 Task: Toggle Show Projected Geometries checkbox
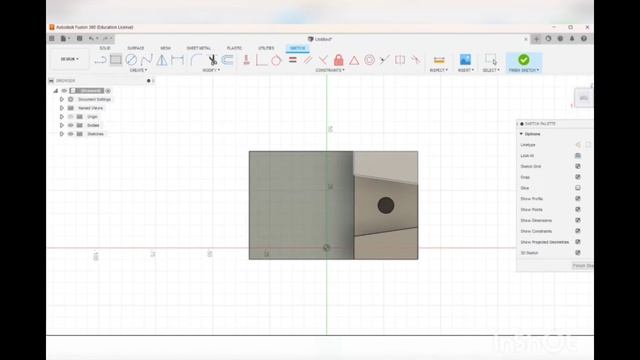[578, 242]
